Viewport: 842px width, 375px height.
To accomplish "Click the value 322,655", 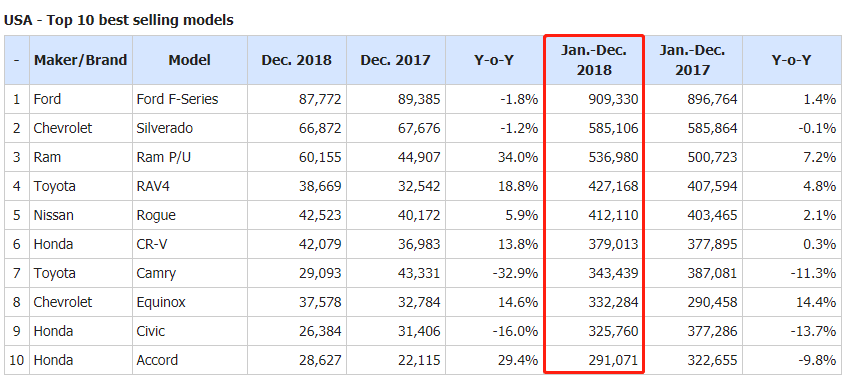I will pos(712,360).
